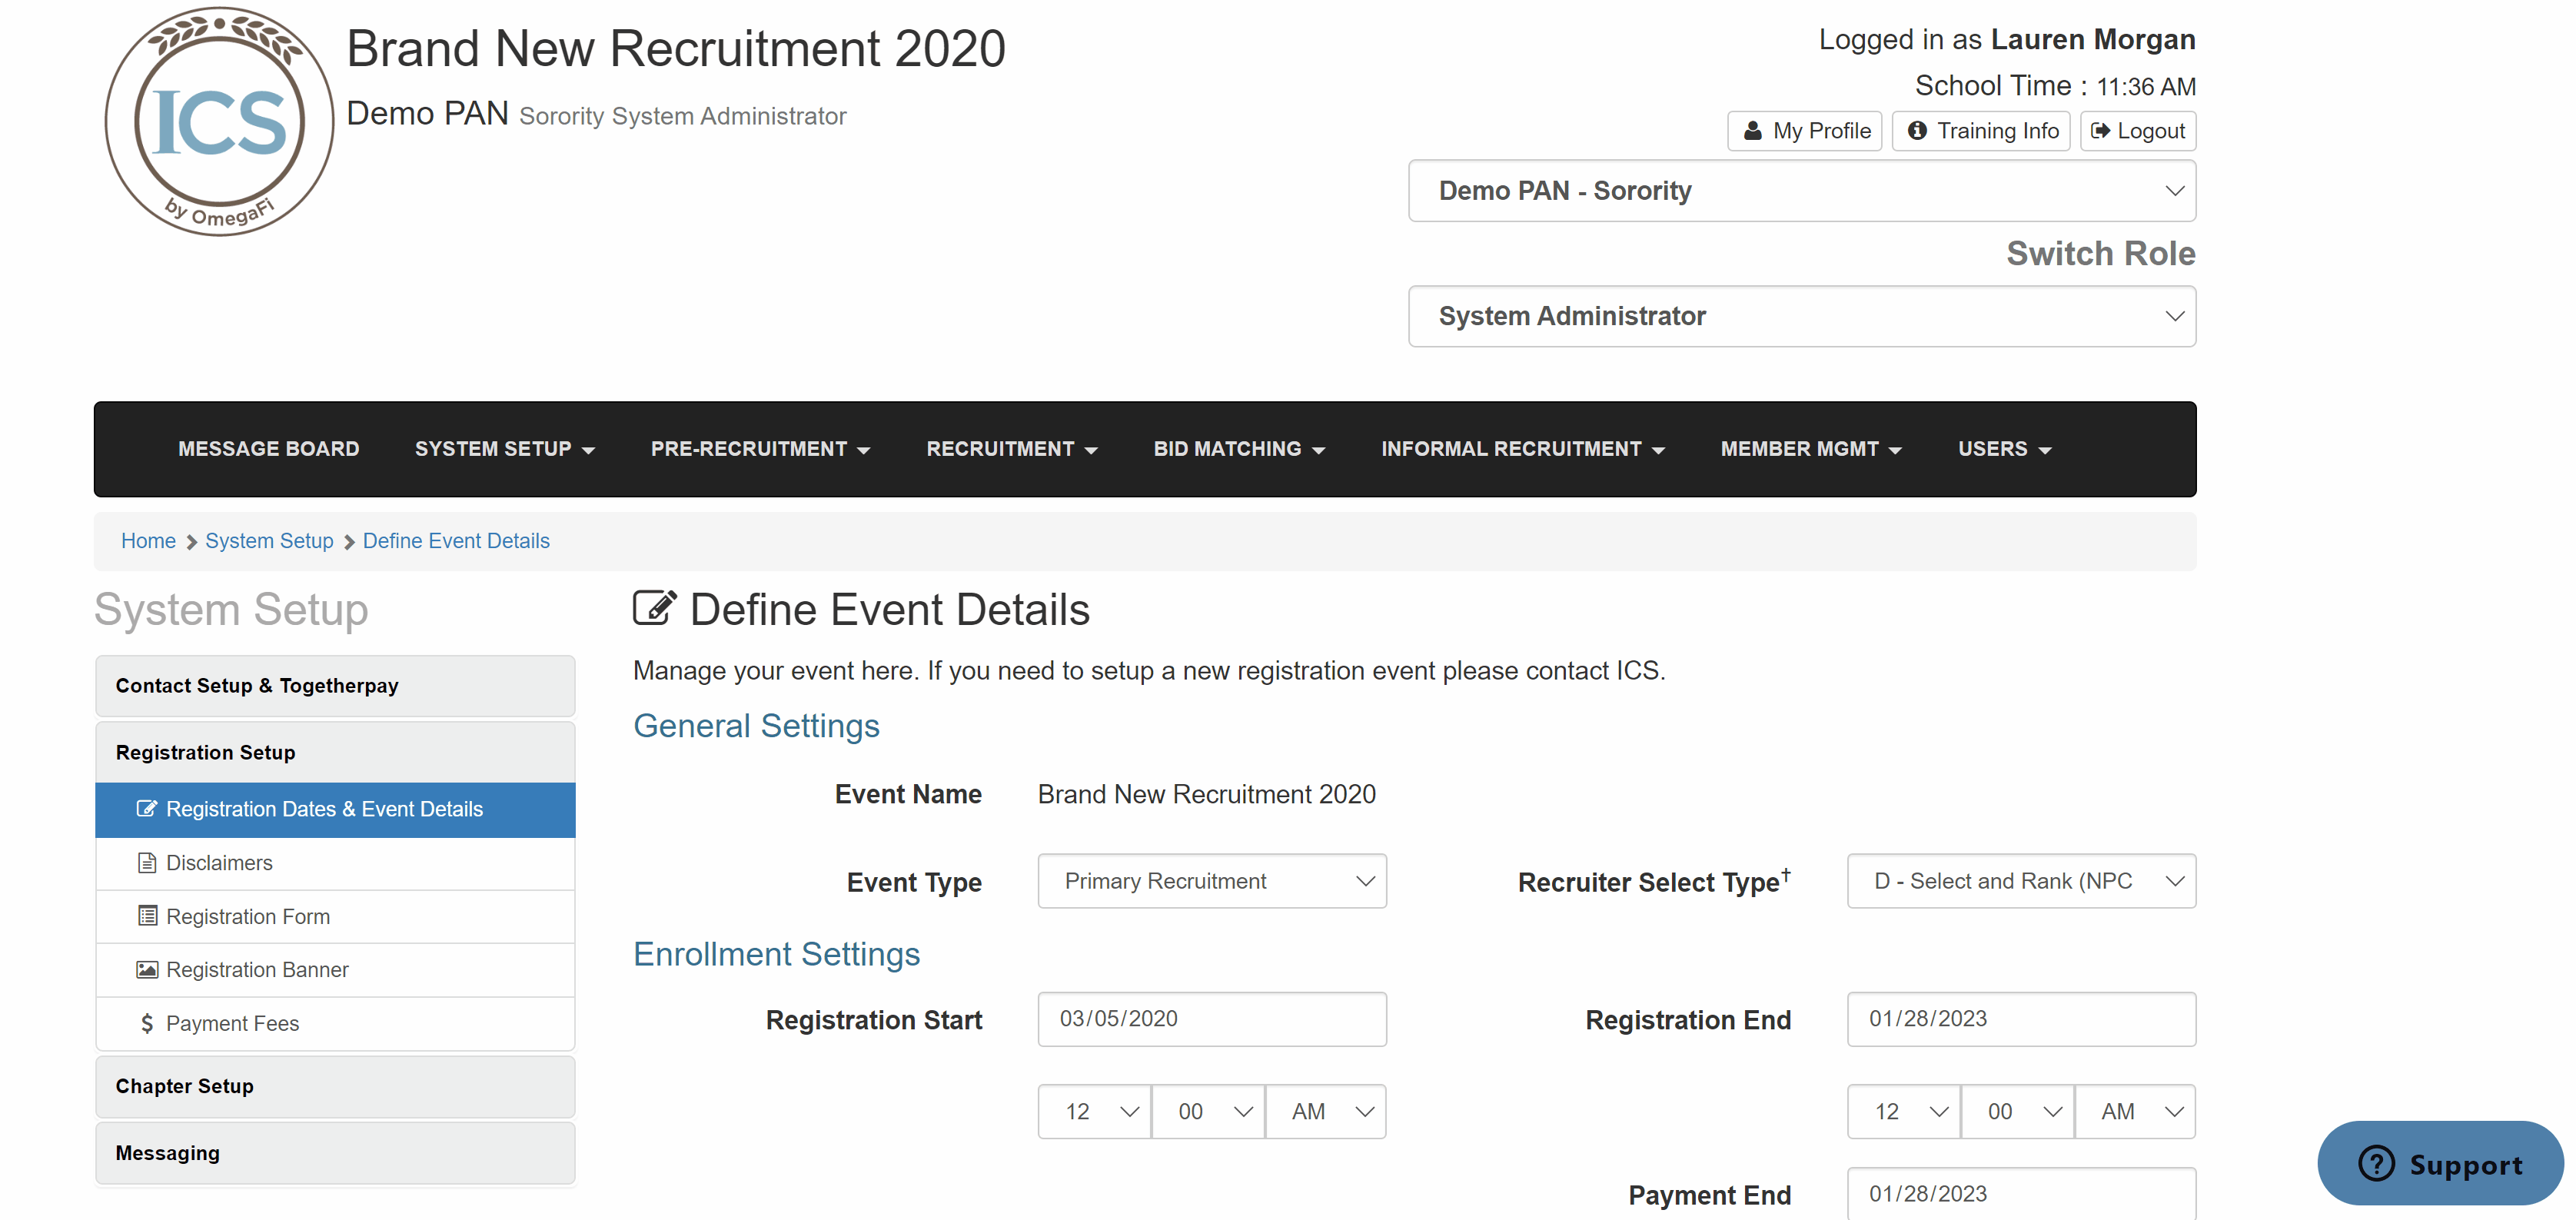Click the ICS by OmegaFi logo
Viewport: 2576px width, 1220px height.
pos(219,122)
